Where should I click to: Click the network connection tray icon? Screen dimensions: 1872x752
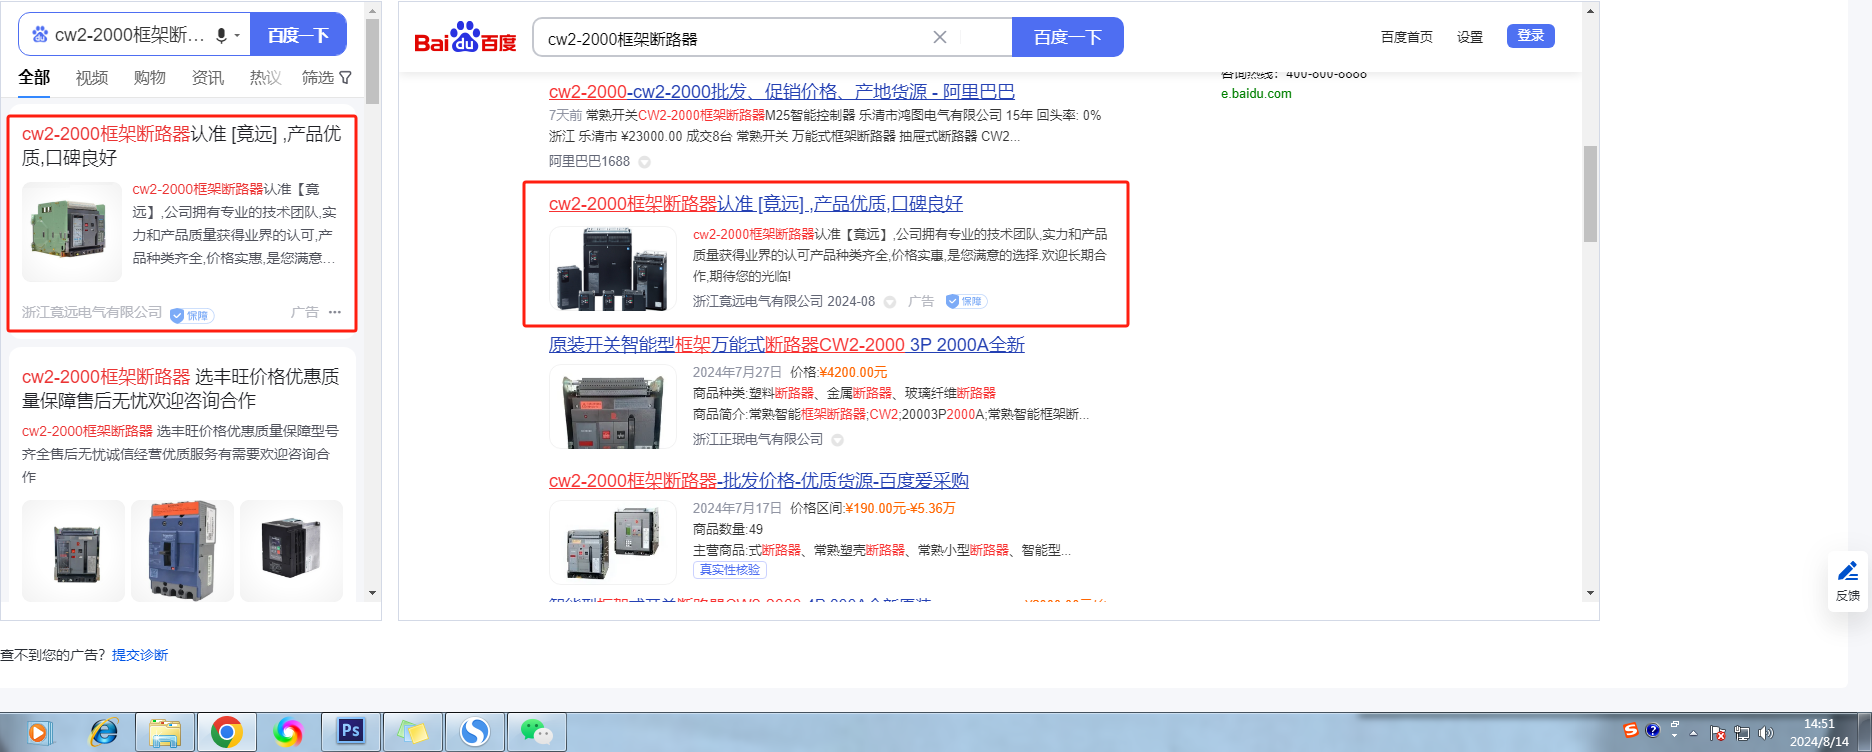(x=1742, y=733)
